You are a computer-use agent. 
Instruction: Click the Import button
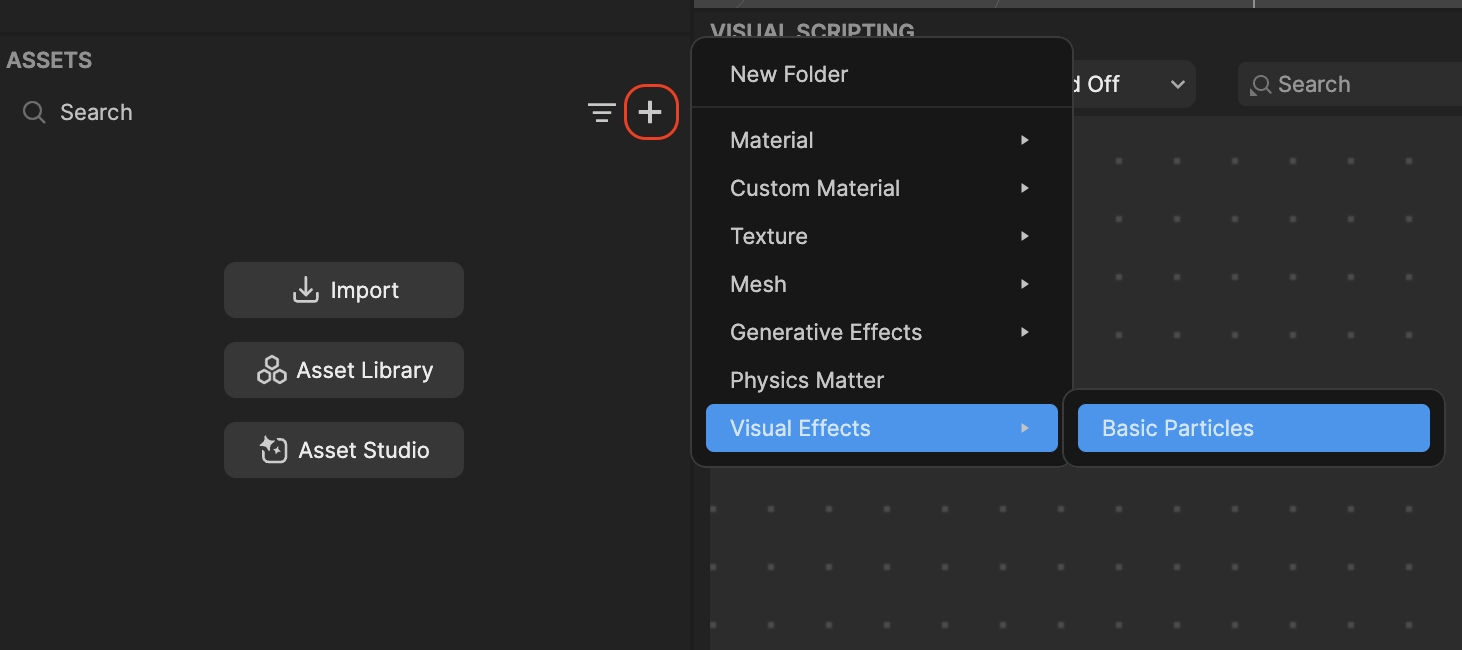pyautogui.click(x=343, y=289)
